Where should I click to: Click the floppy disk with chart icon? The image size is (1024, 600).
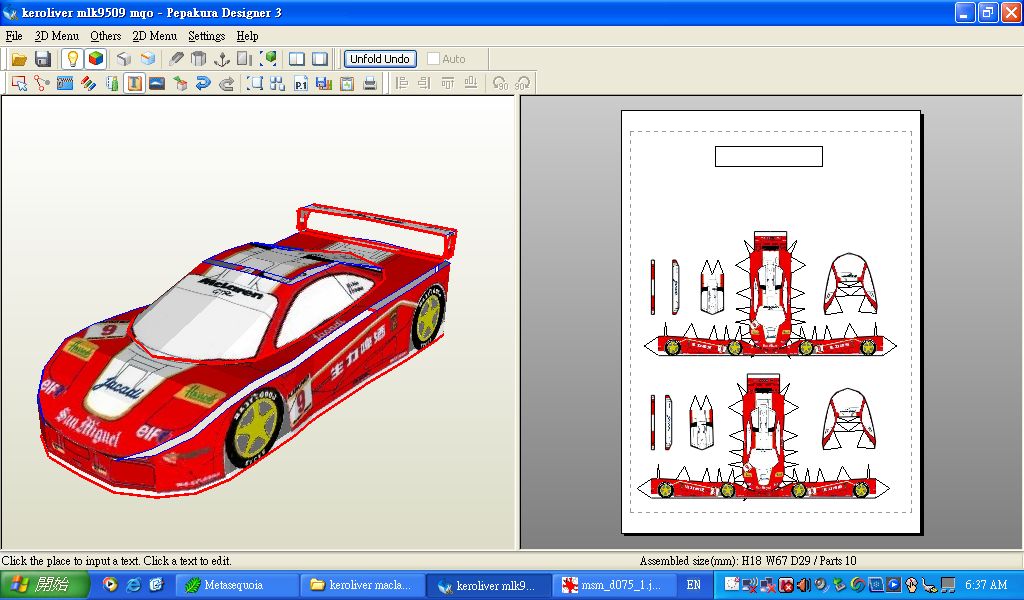pyautogui.click(x=324, y=83)
